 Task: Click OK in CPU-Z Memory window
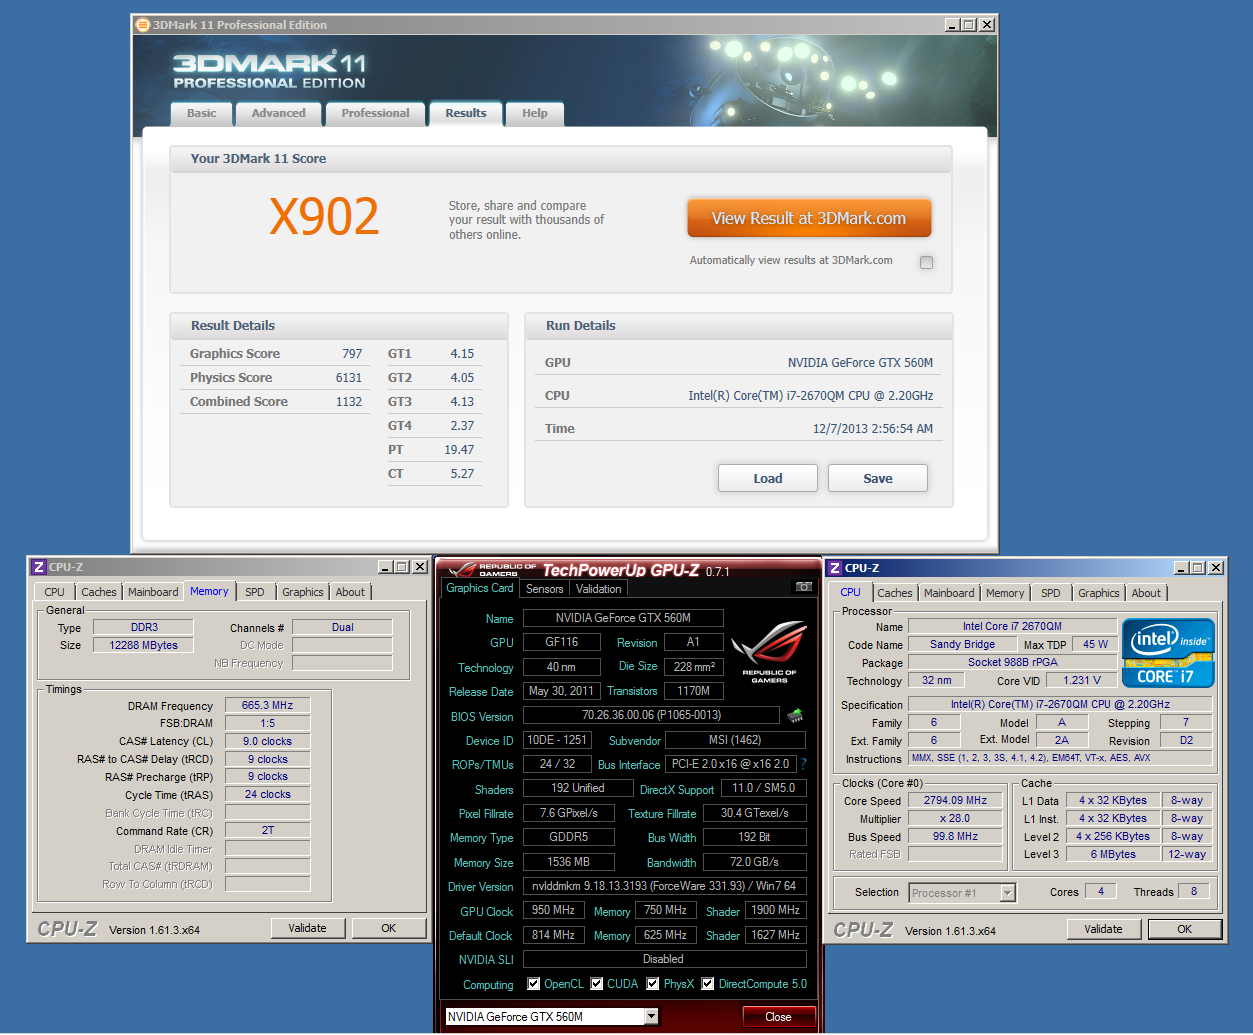(389, 928)
